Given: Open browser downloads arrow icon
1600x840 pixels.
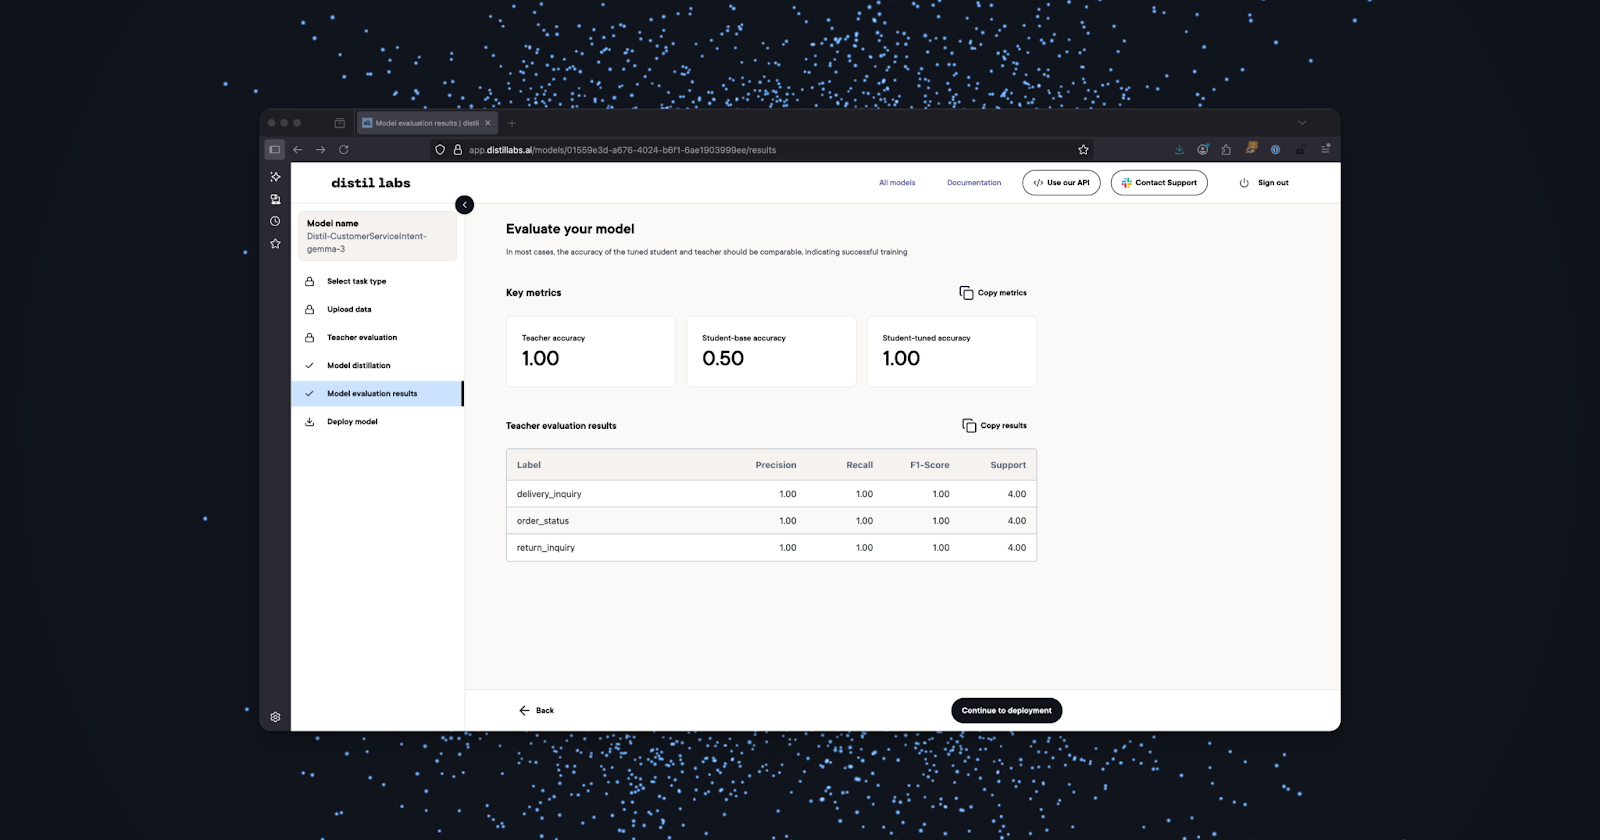Looking at the screenshot, I should (1179, 149).
